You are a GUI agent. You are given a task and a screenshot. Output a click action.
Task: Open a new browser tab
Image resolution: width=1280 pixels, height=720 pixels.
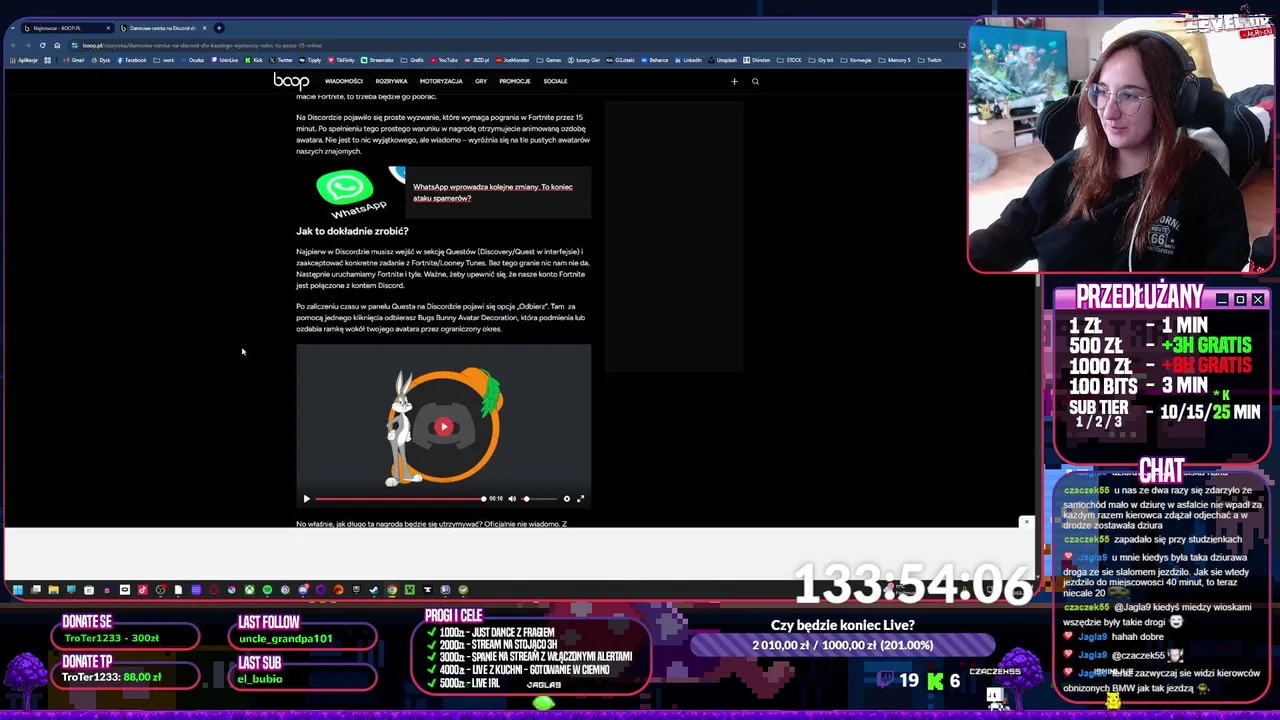[219, 28]
